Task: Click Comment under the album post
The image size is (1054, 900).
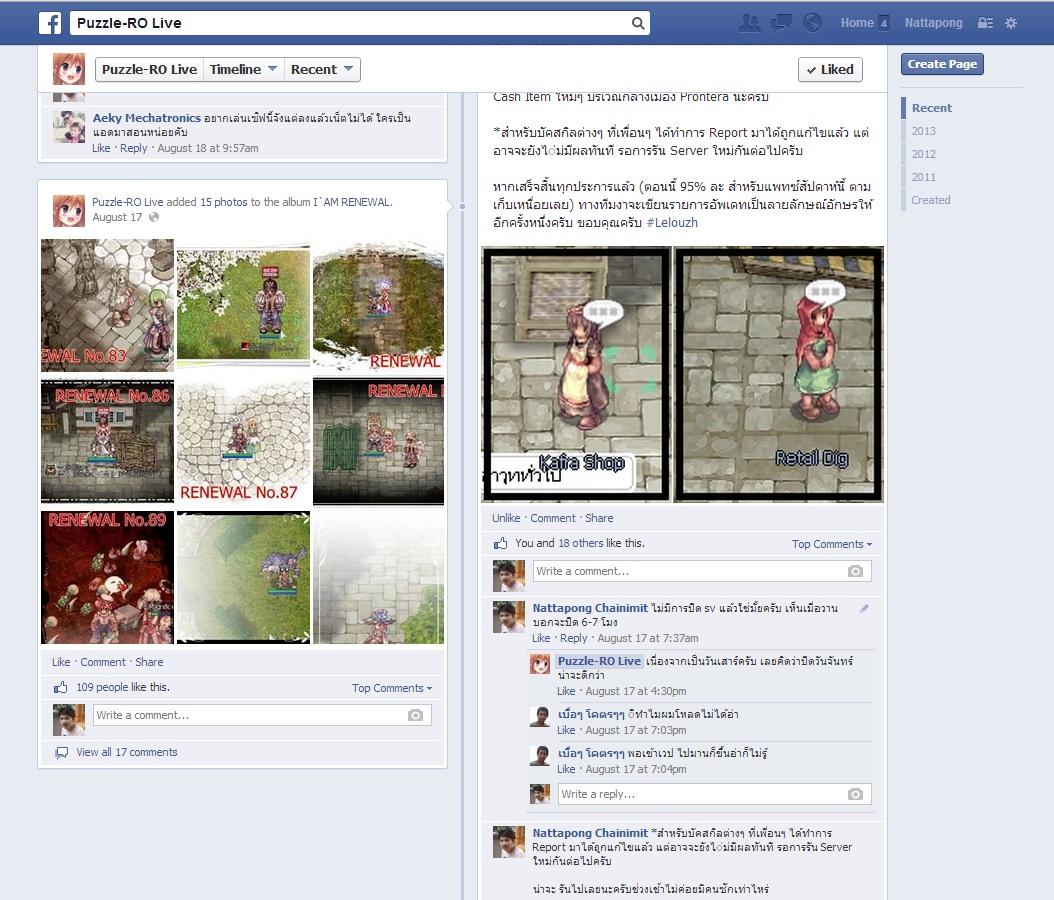Action: [x=103, y=662]
